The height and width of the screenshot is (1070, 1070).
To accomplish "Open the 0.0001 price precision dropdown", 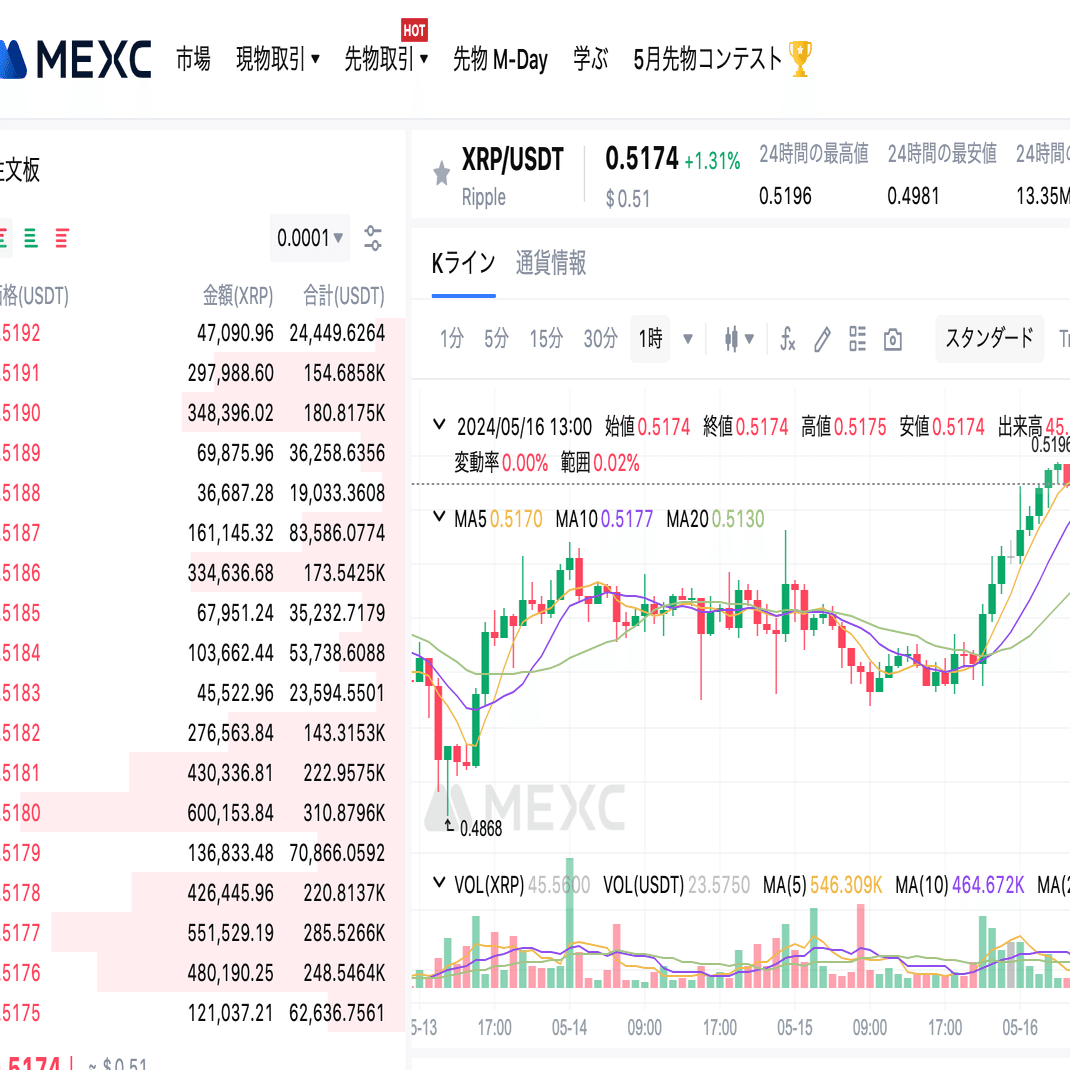I will pos(309,238).
